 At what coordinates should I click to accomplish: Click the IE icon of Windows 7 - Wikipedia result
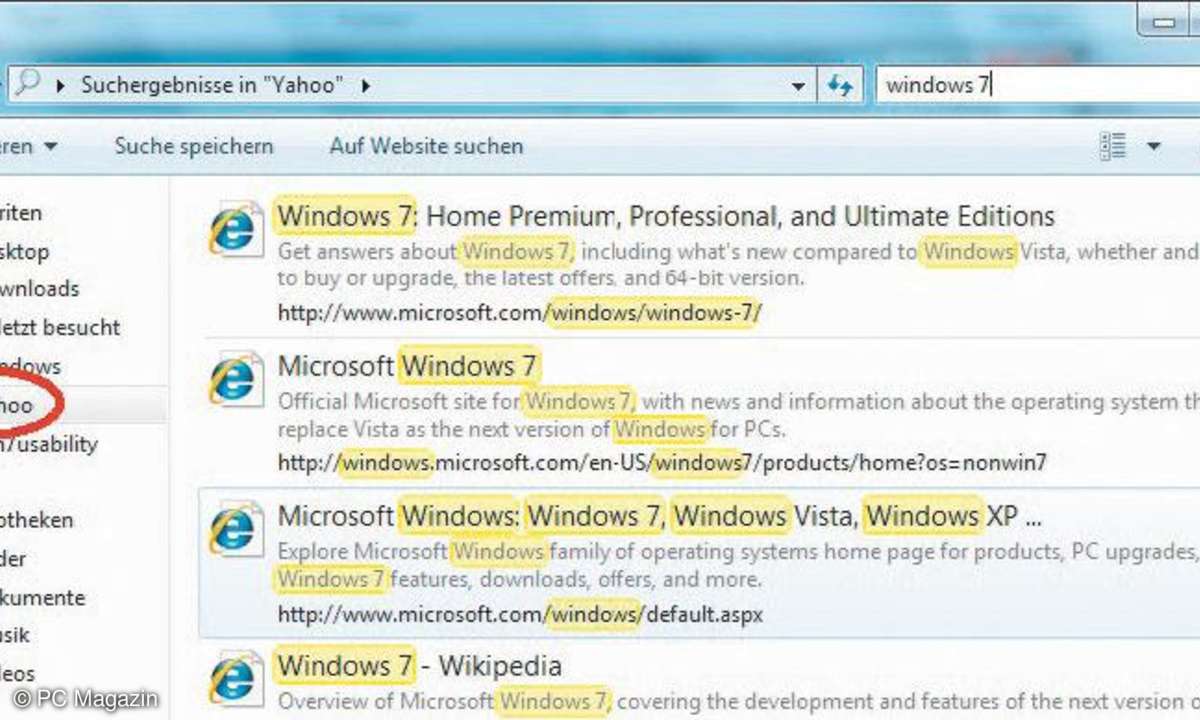pyautogui.click(x=236, y=677)
